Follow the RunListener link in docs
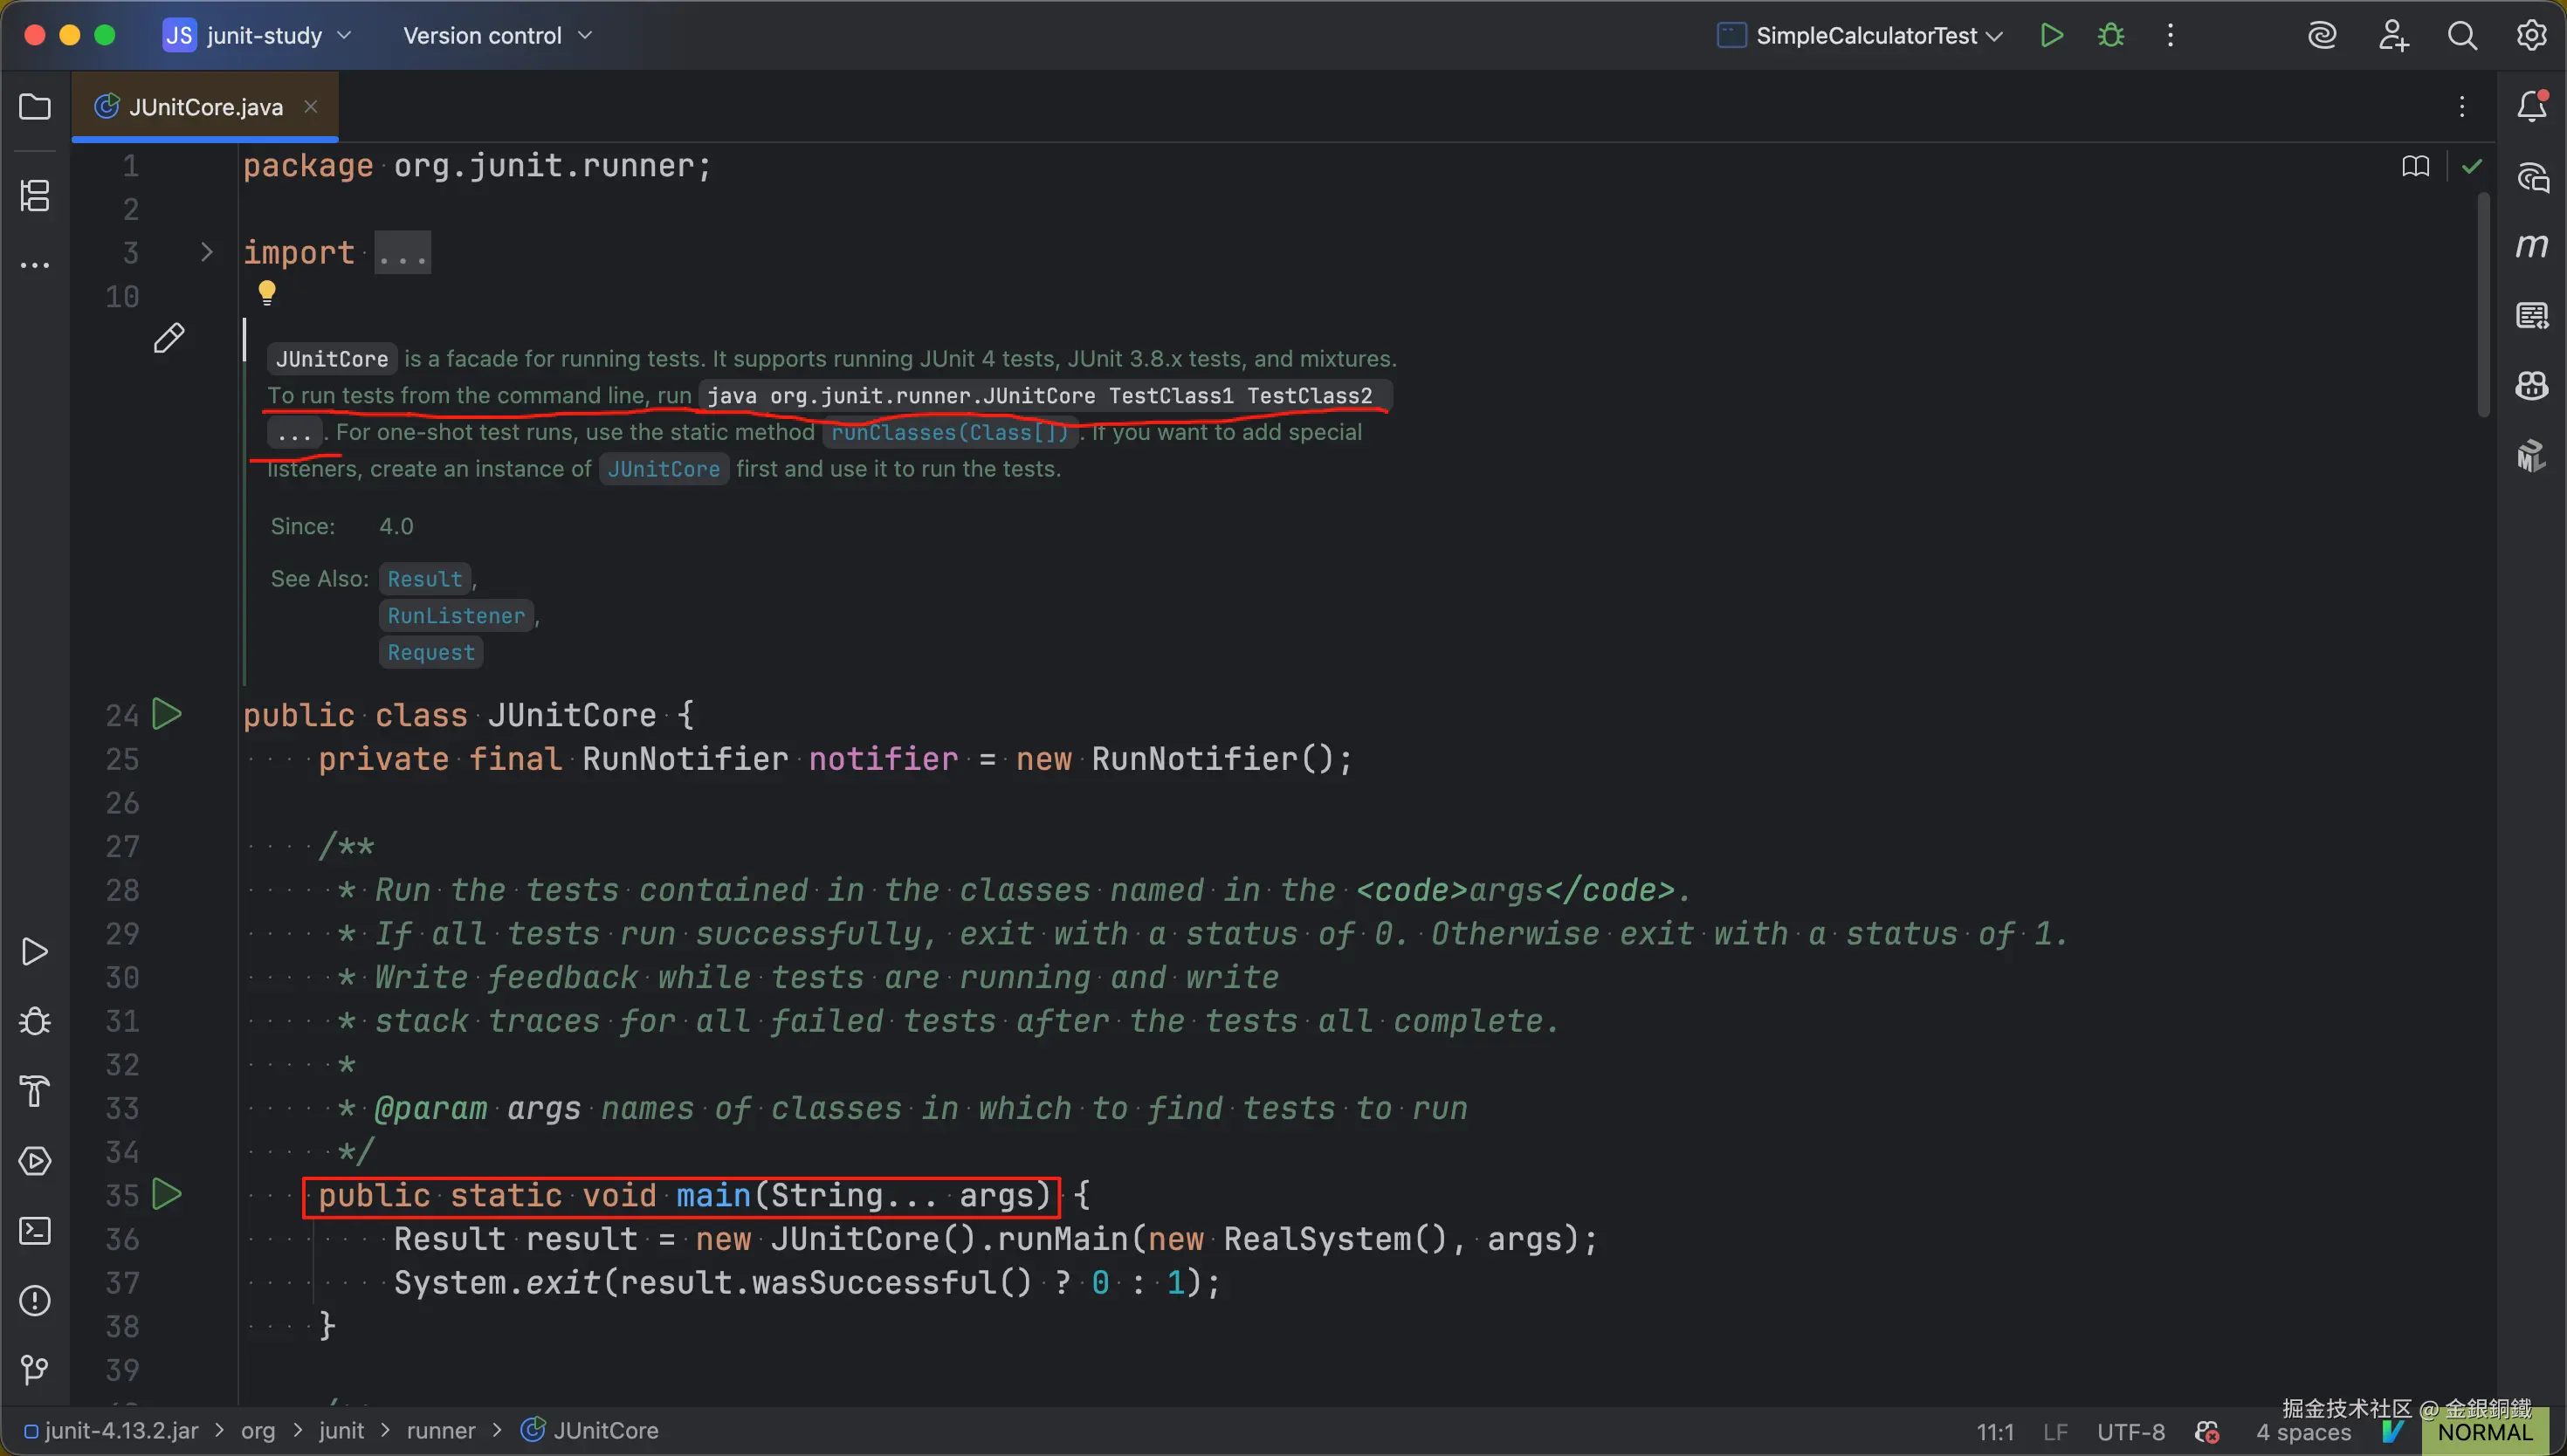Viewport: 2567px width, 1456px height. pos(456,616)
